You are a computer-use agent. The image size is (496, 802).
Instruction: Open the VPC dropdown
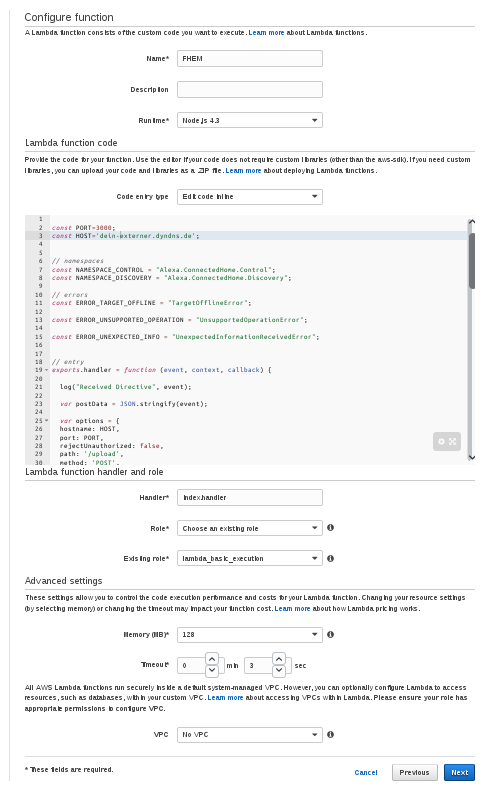click(x=250, y=734)
